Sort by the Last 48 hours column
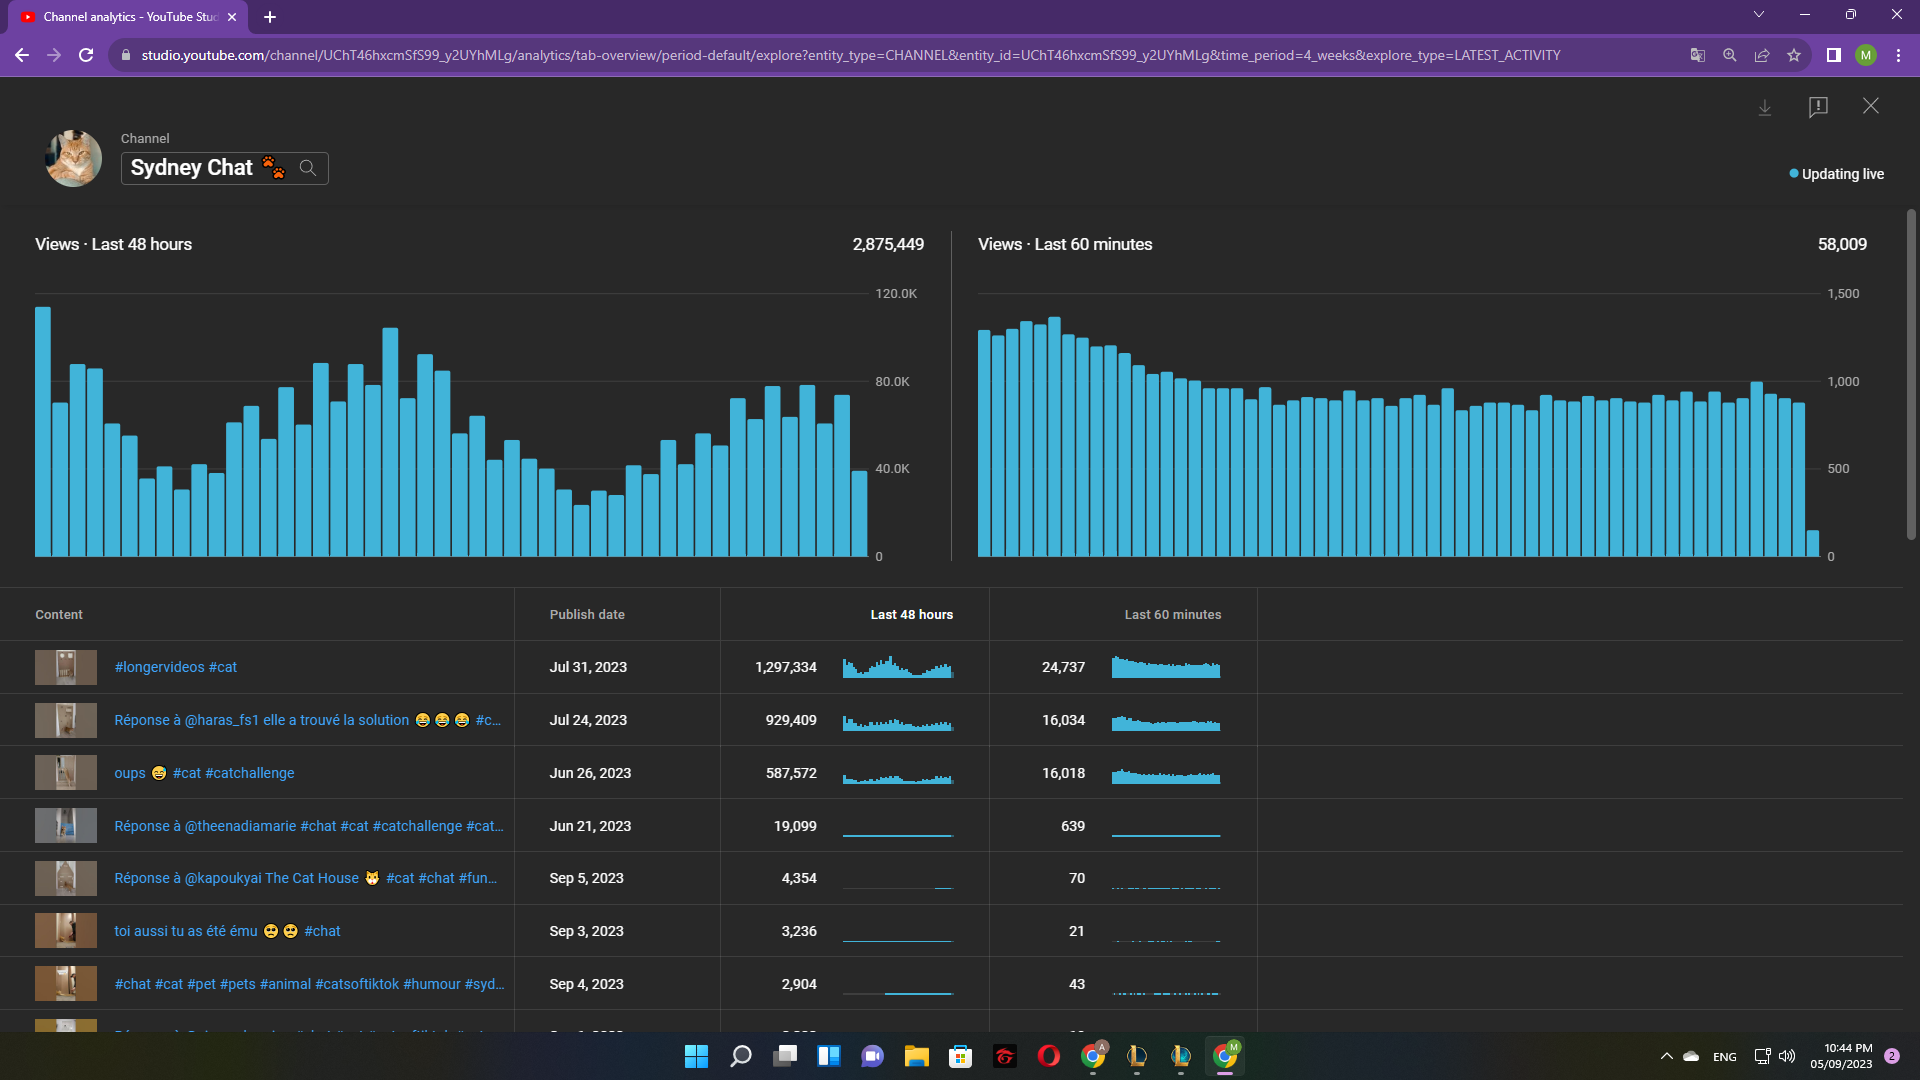The image size is (1920, 1080). pos(911,615)
